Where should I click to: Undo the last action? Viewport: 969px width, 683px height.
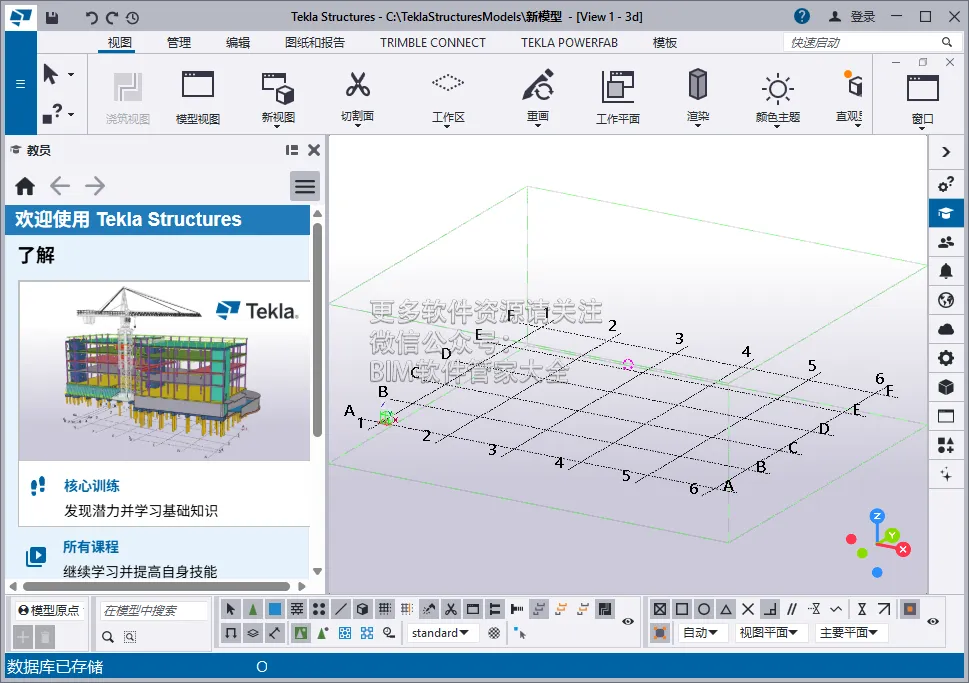[x=91, y=17]
